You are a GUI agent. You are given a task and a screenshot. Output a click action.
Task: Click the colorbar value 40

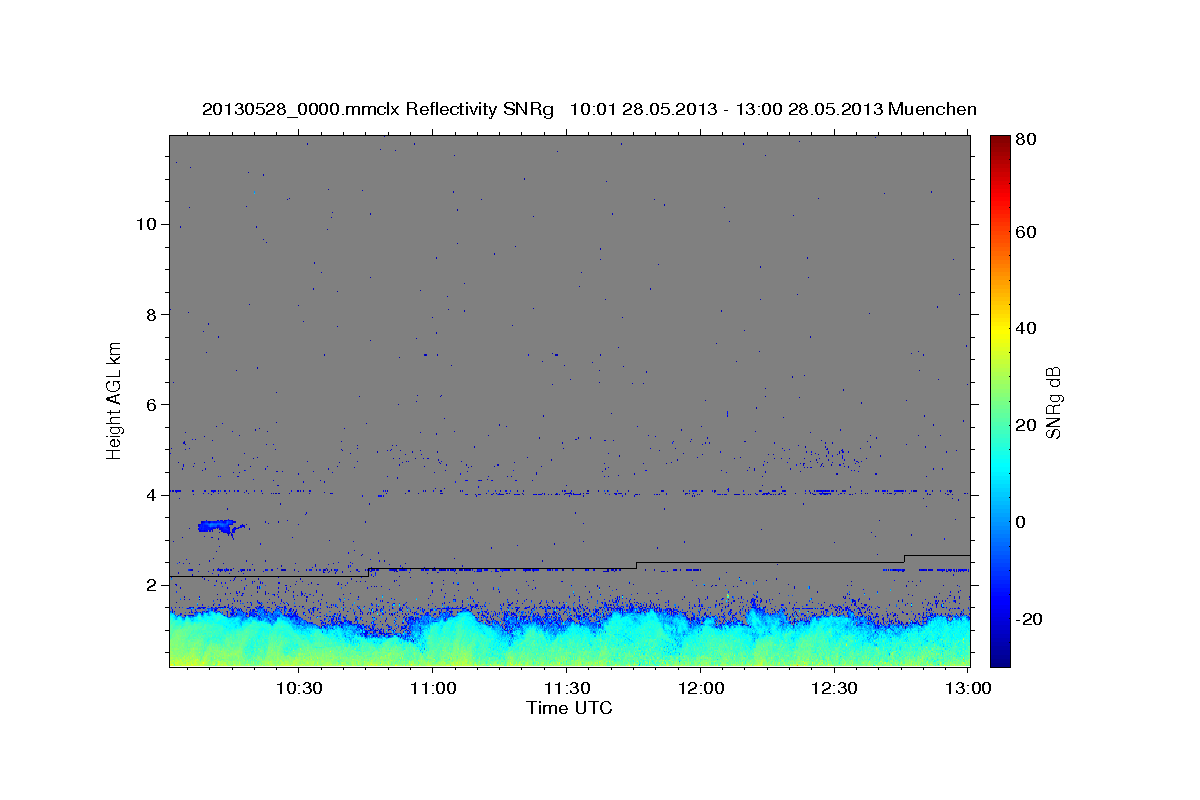coord(1025,328)
